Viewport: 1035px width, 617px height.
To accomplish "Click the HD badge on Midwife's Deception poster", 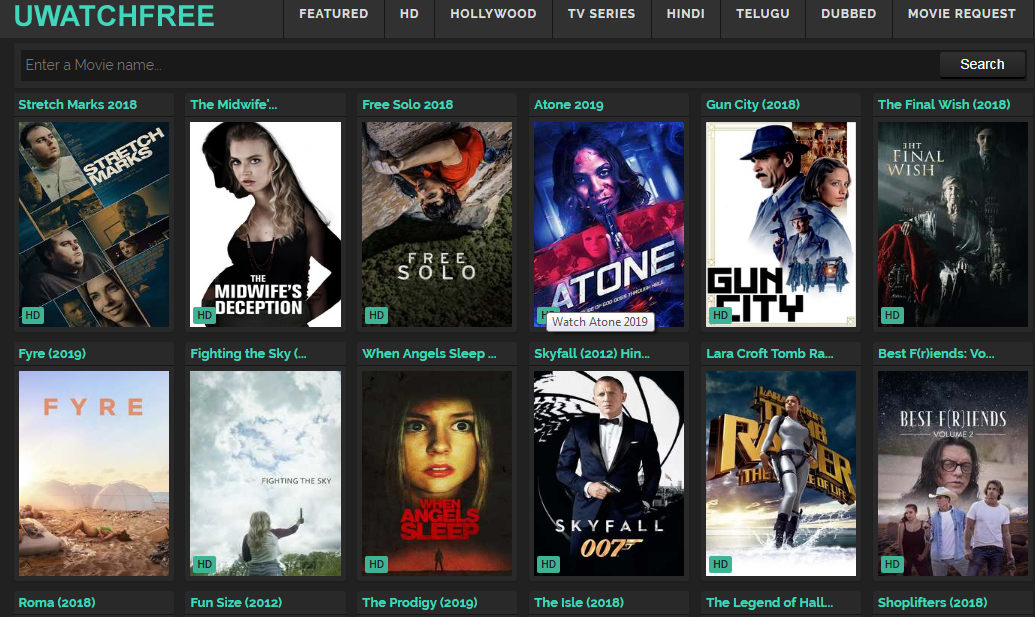I will coord(205,315).
